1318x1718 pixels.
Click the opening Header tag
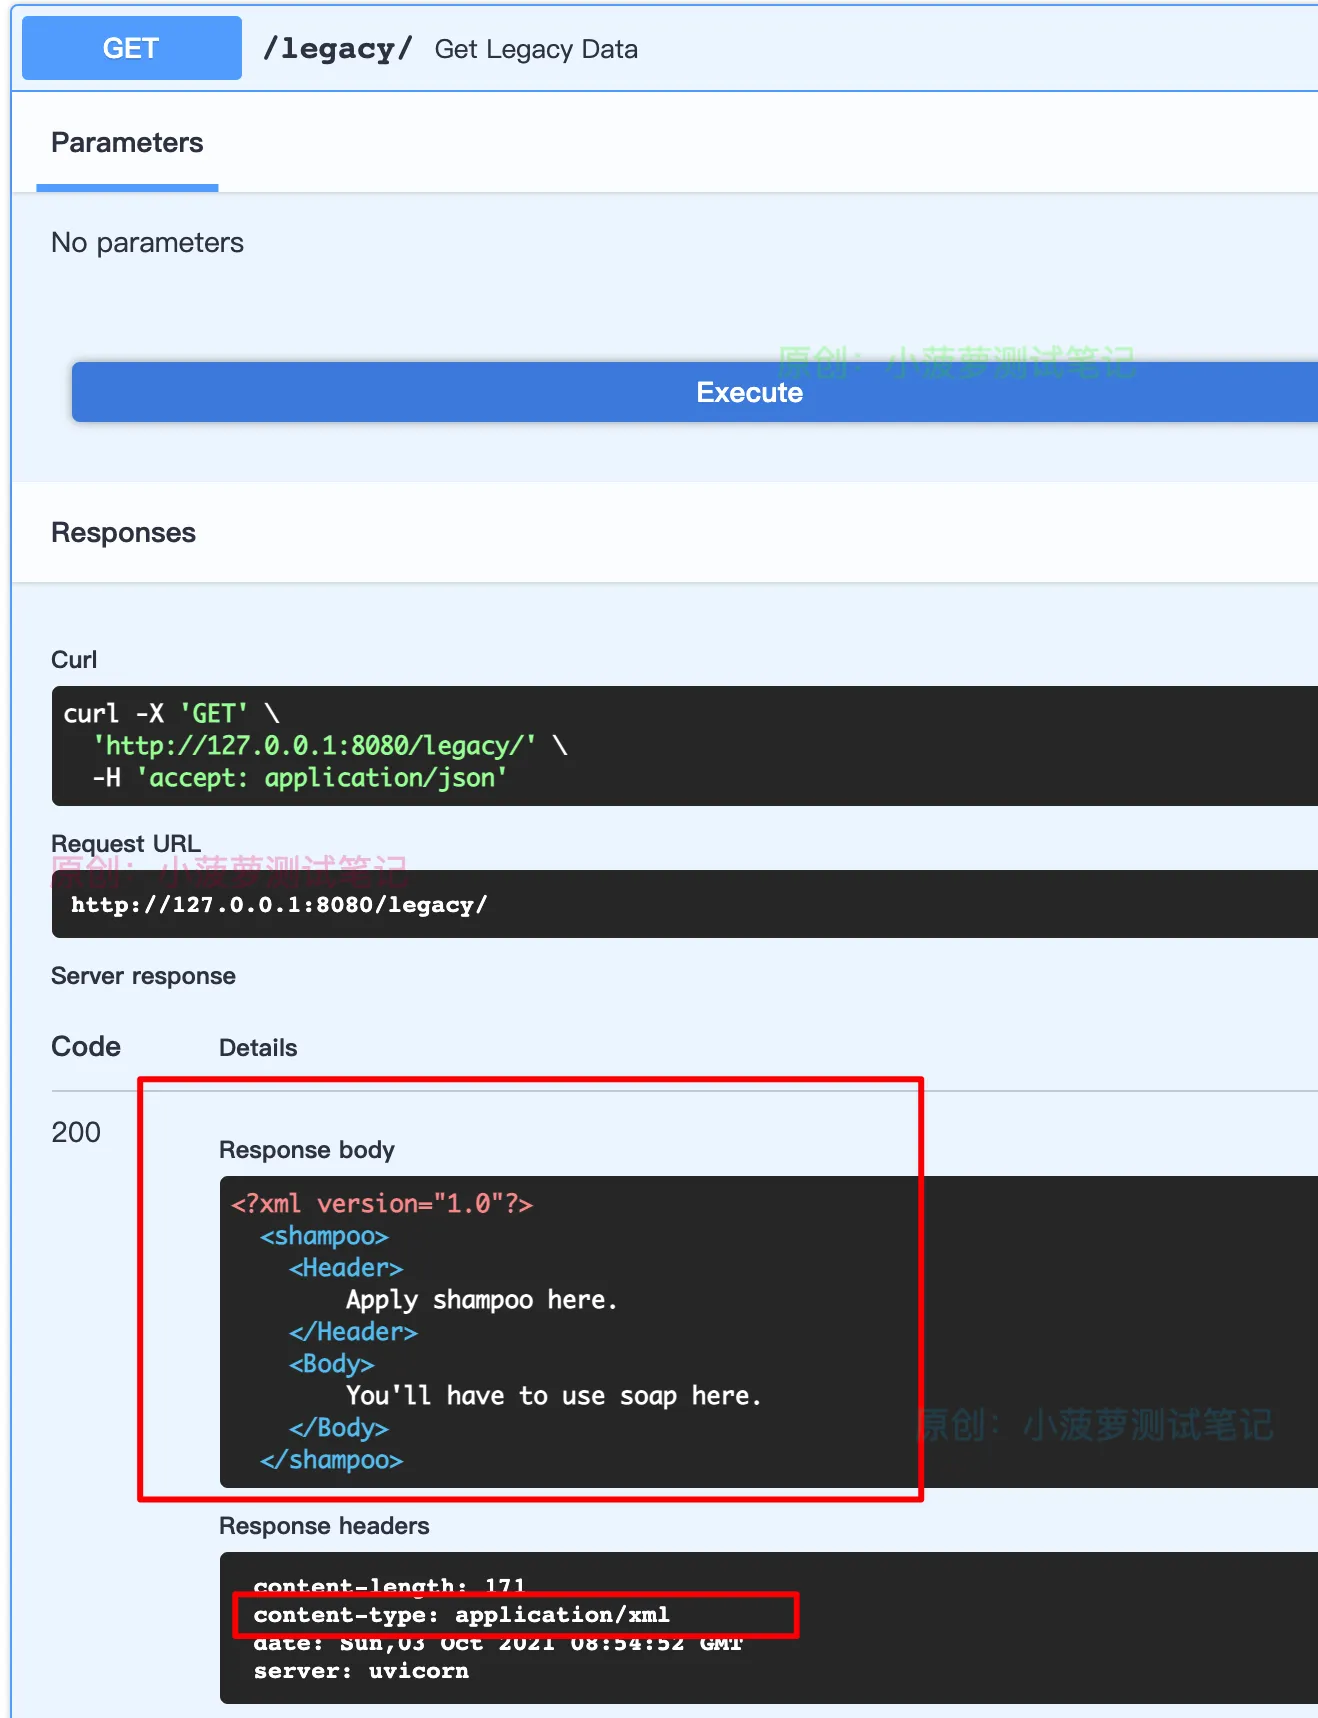pyautogui.click(x=346, y=1267)
